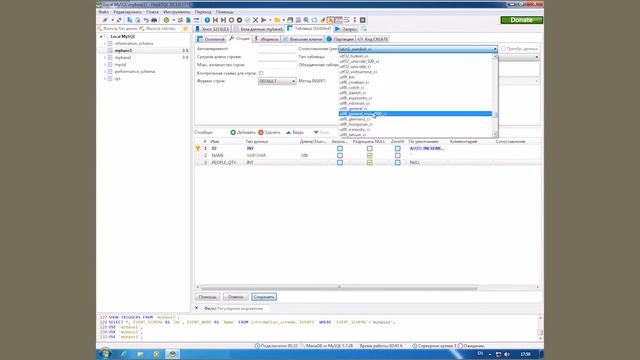The image size is (640, 360).
Task: Click the Delete row filled-circle icon
Action: [240, 20]
